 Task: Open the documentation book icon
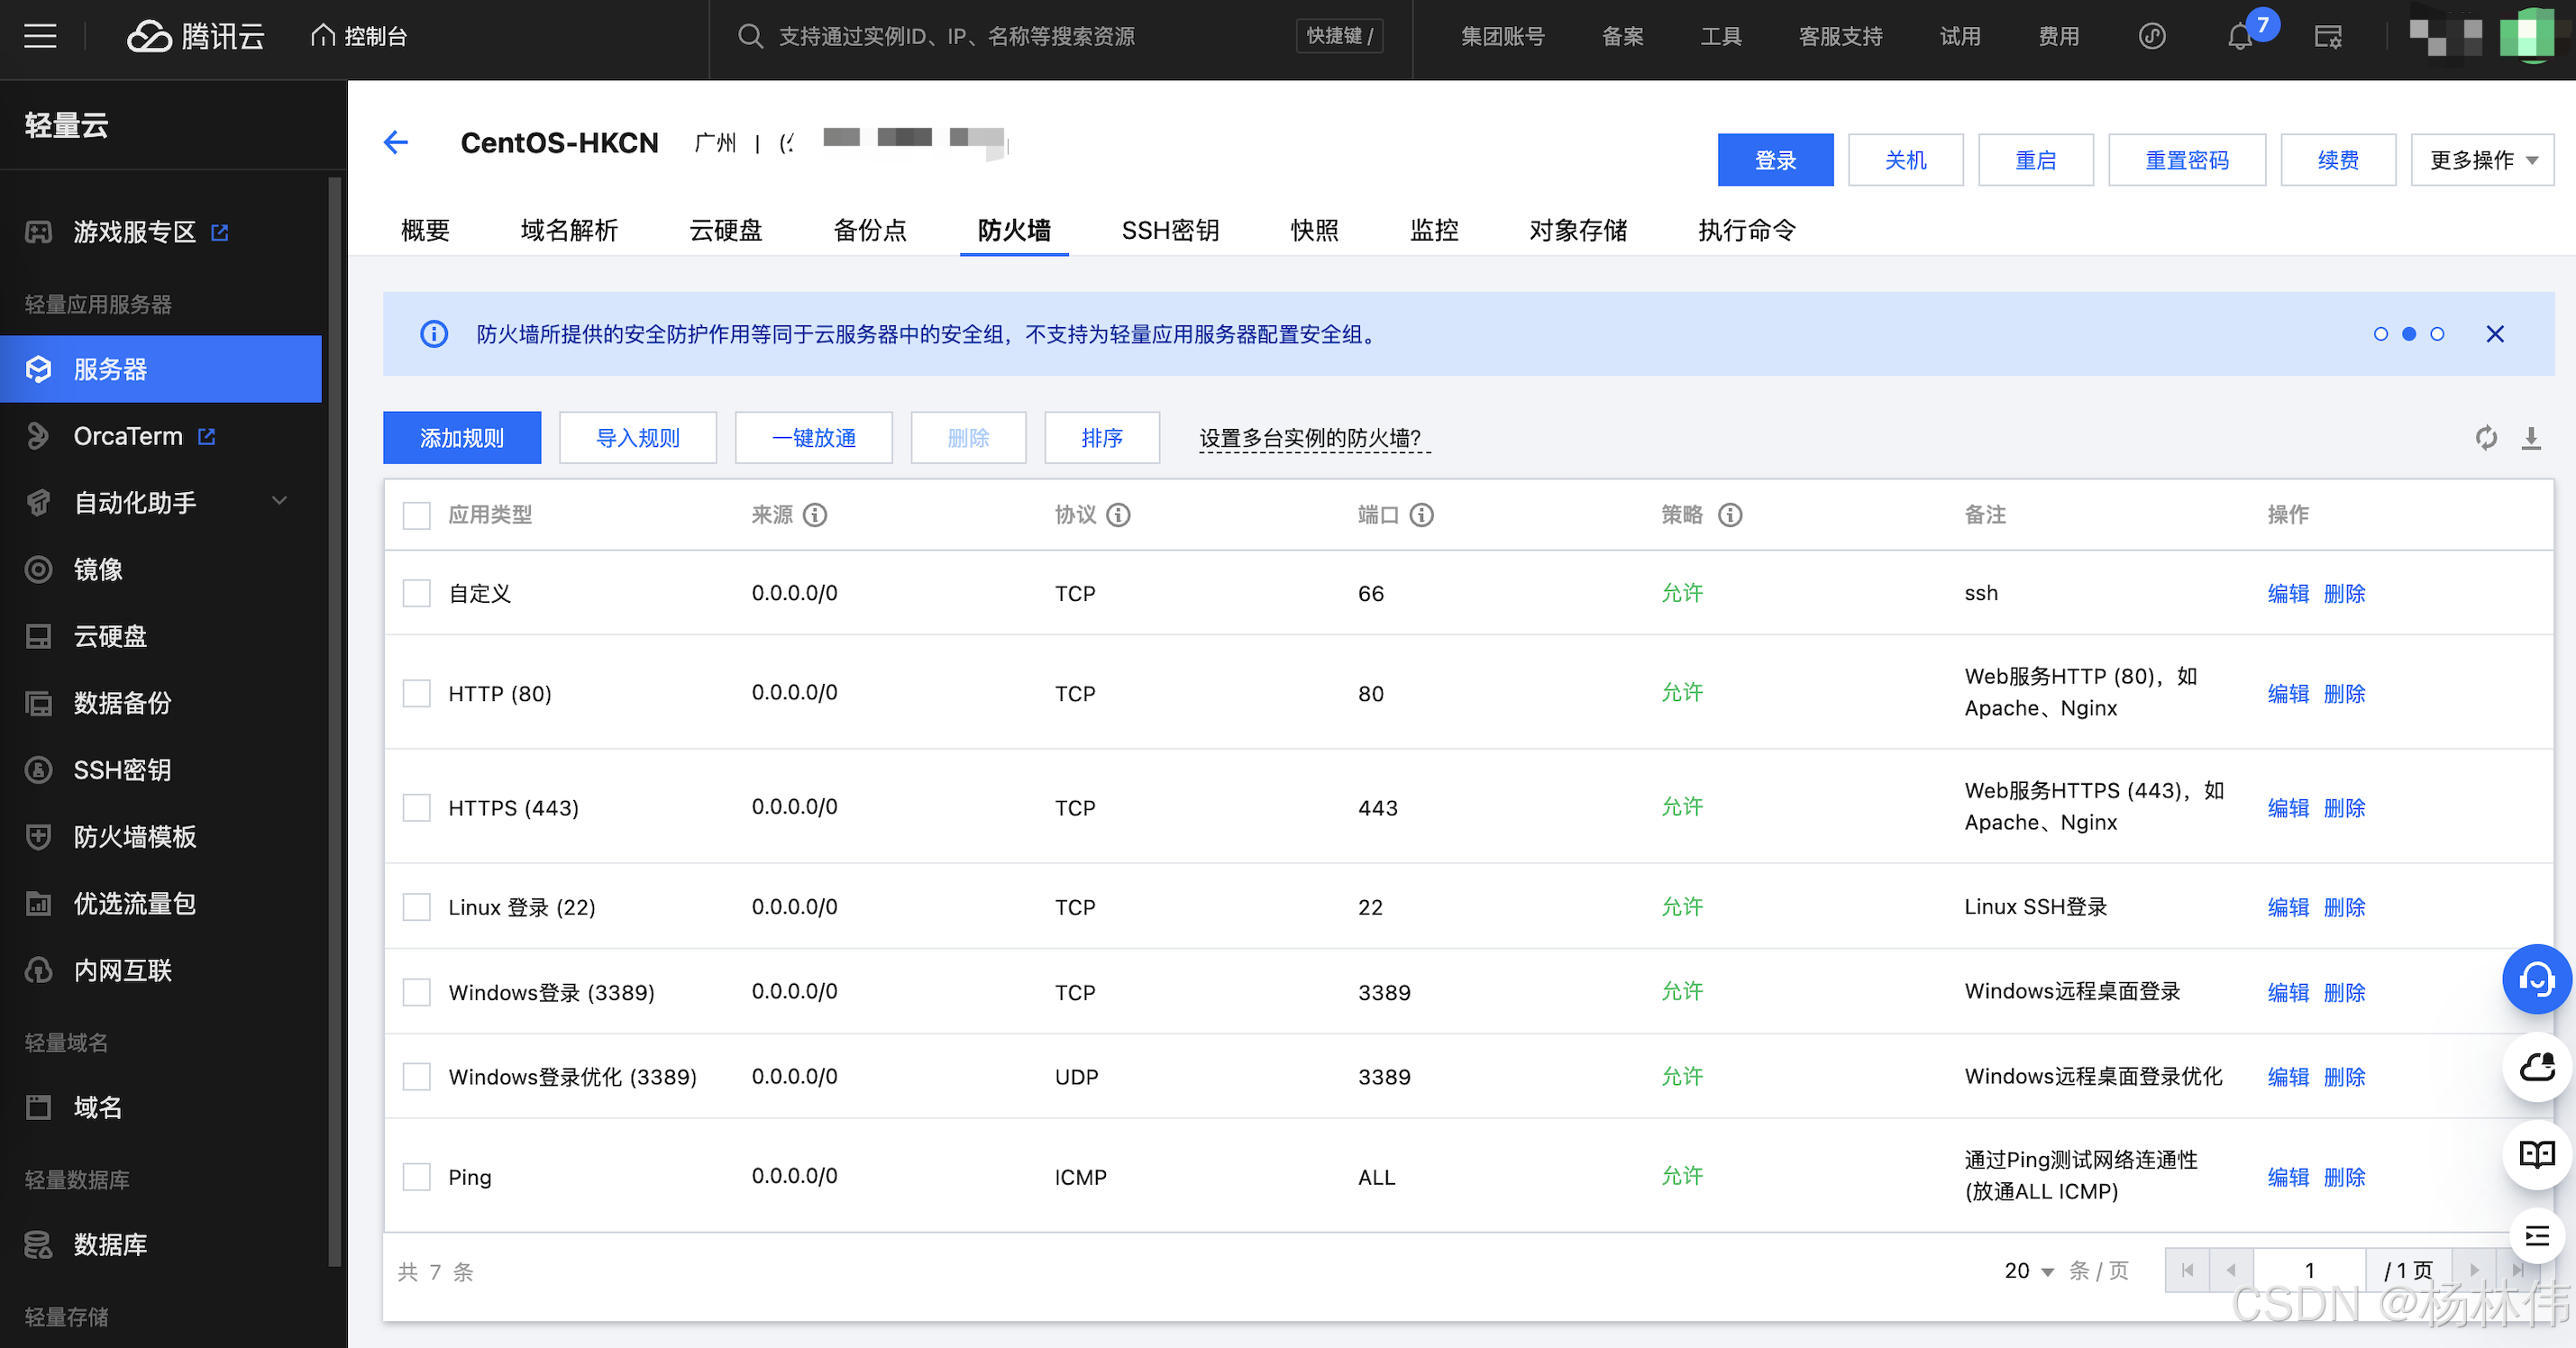tap(2536, 1154)
